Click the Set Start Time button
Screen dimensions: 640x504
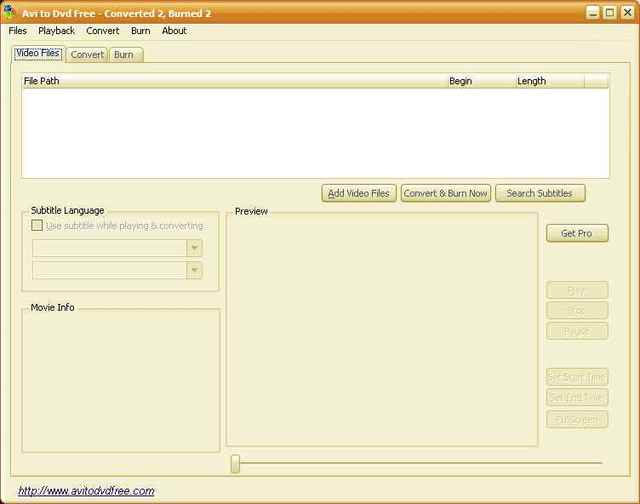tap(577, 378)
